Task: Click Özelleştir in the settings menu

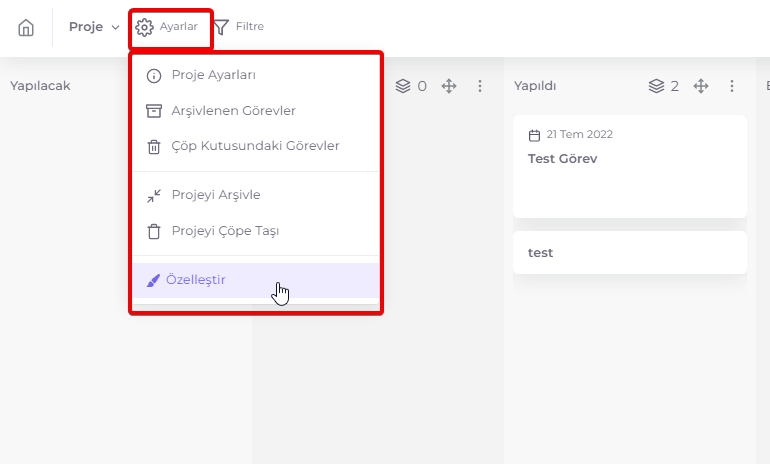Action: coord(255,280)
